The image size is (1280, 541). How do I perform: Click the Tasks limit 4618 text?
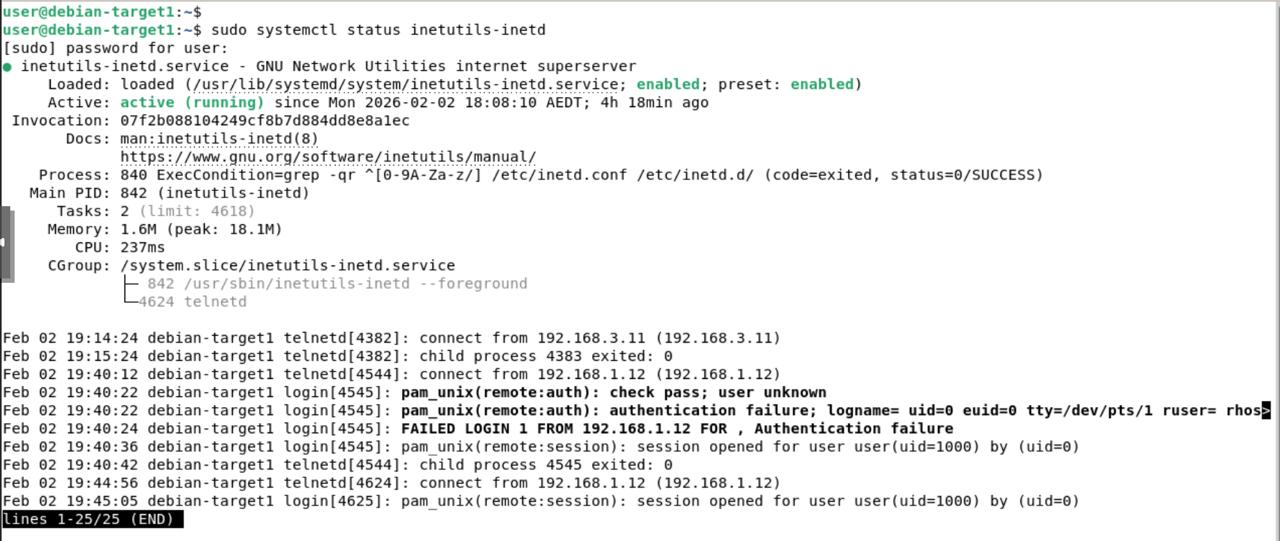[196, 211]
